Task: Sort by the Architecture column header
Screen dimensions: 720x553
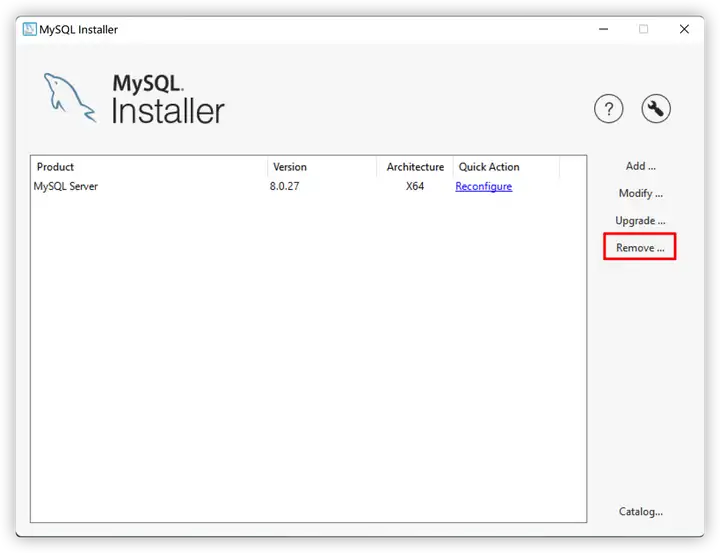Action: (415, 167)
